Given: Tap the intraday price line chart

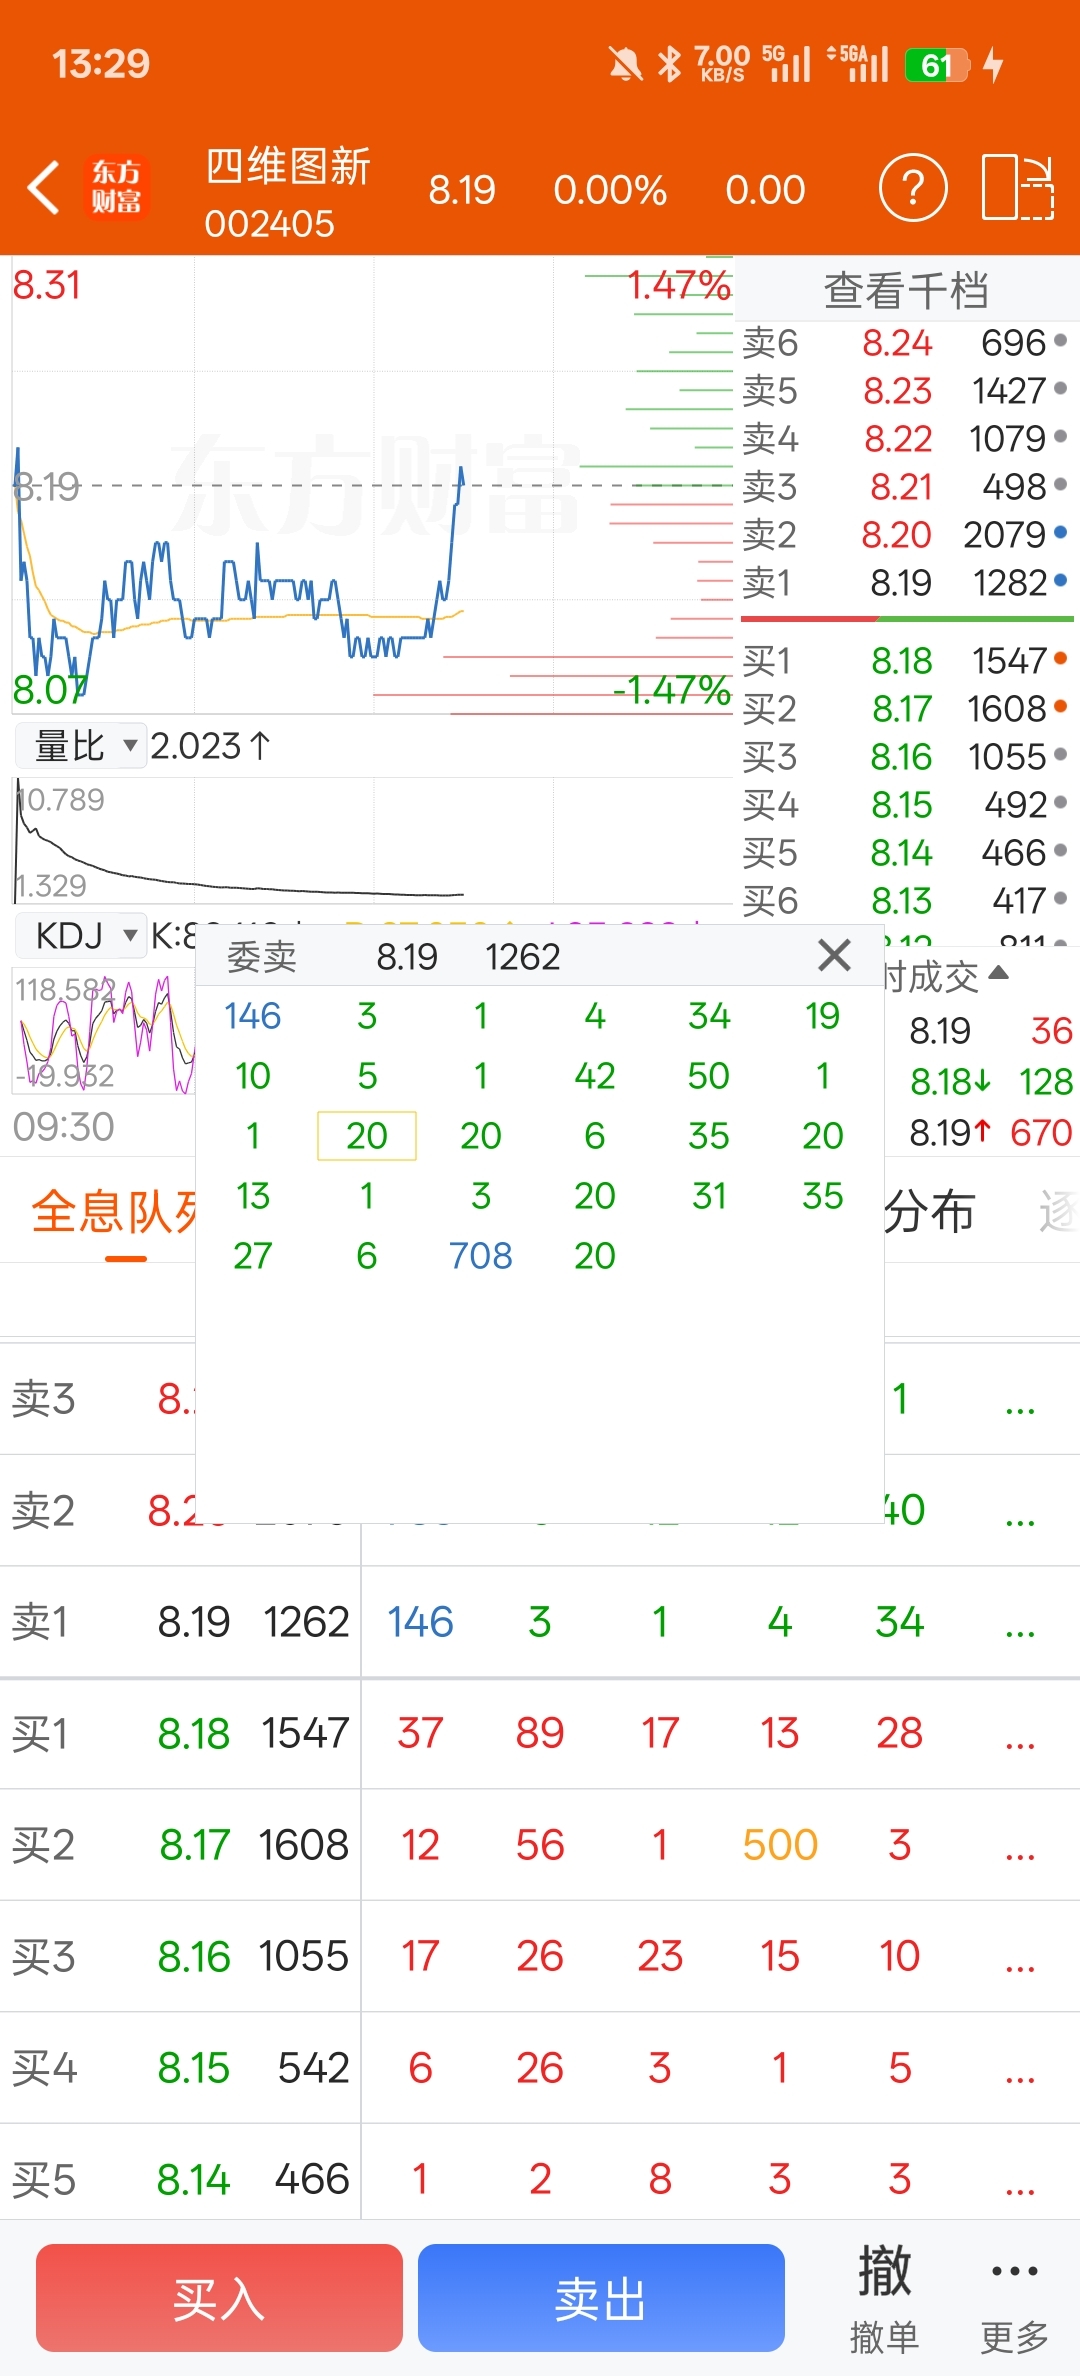Looking at the screenshot, I should [372, 485].
